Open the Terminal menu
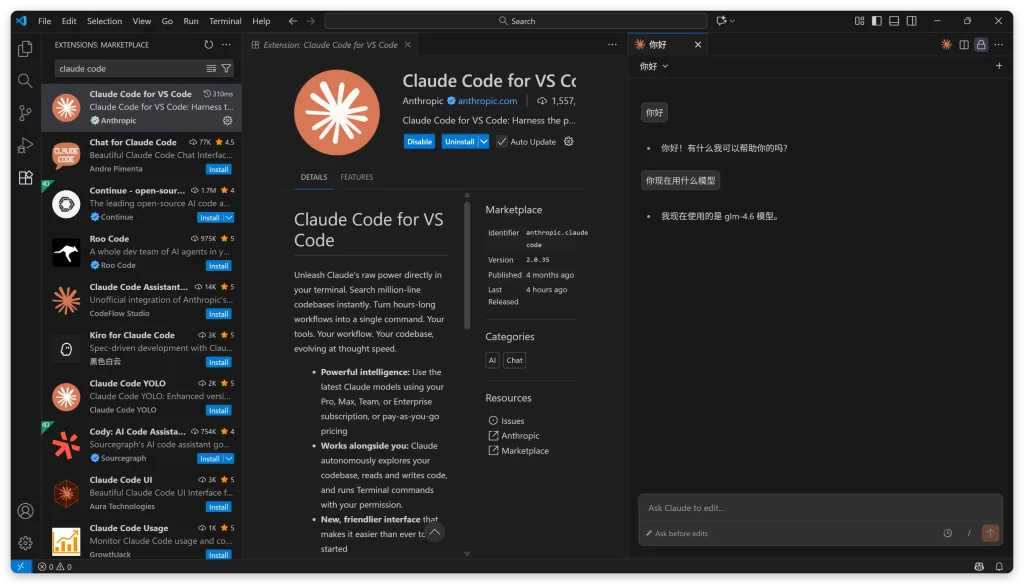Viewport: 1024px width, 584px height. [225, 21]
